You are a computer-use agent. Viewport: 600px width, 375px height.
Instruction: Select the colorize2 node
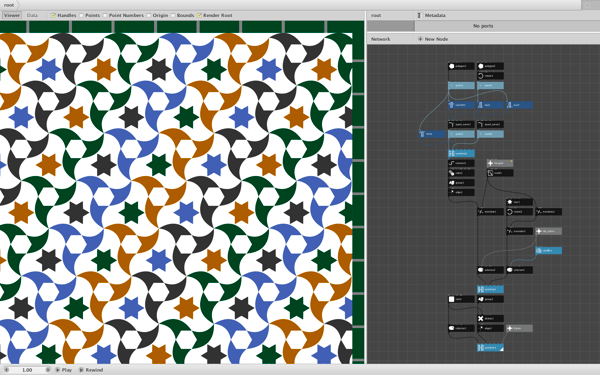(x=520, y=270)
